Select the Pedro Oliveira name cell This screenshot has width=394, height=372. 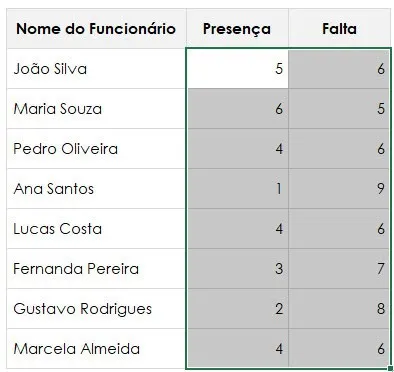96,149
